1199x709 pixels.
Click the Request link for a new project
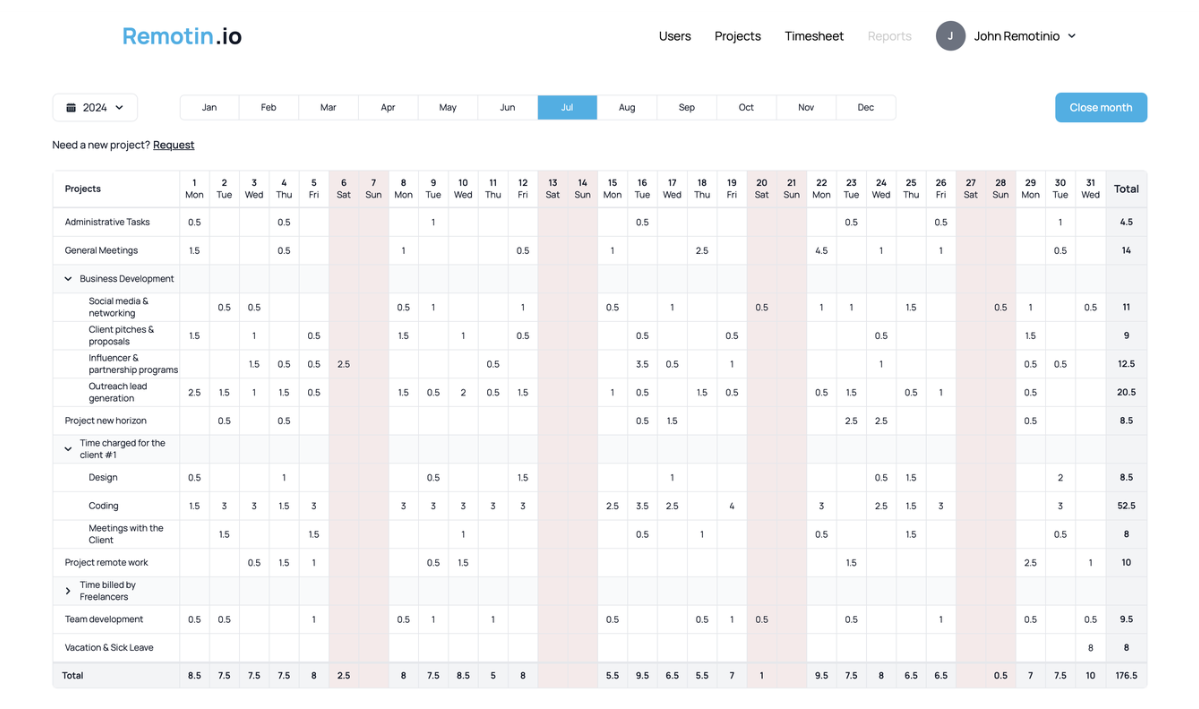pyautogui.click(x=173, y=145)
